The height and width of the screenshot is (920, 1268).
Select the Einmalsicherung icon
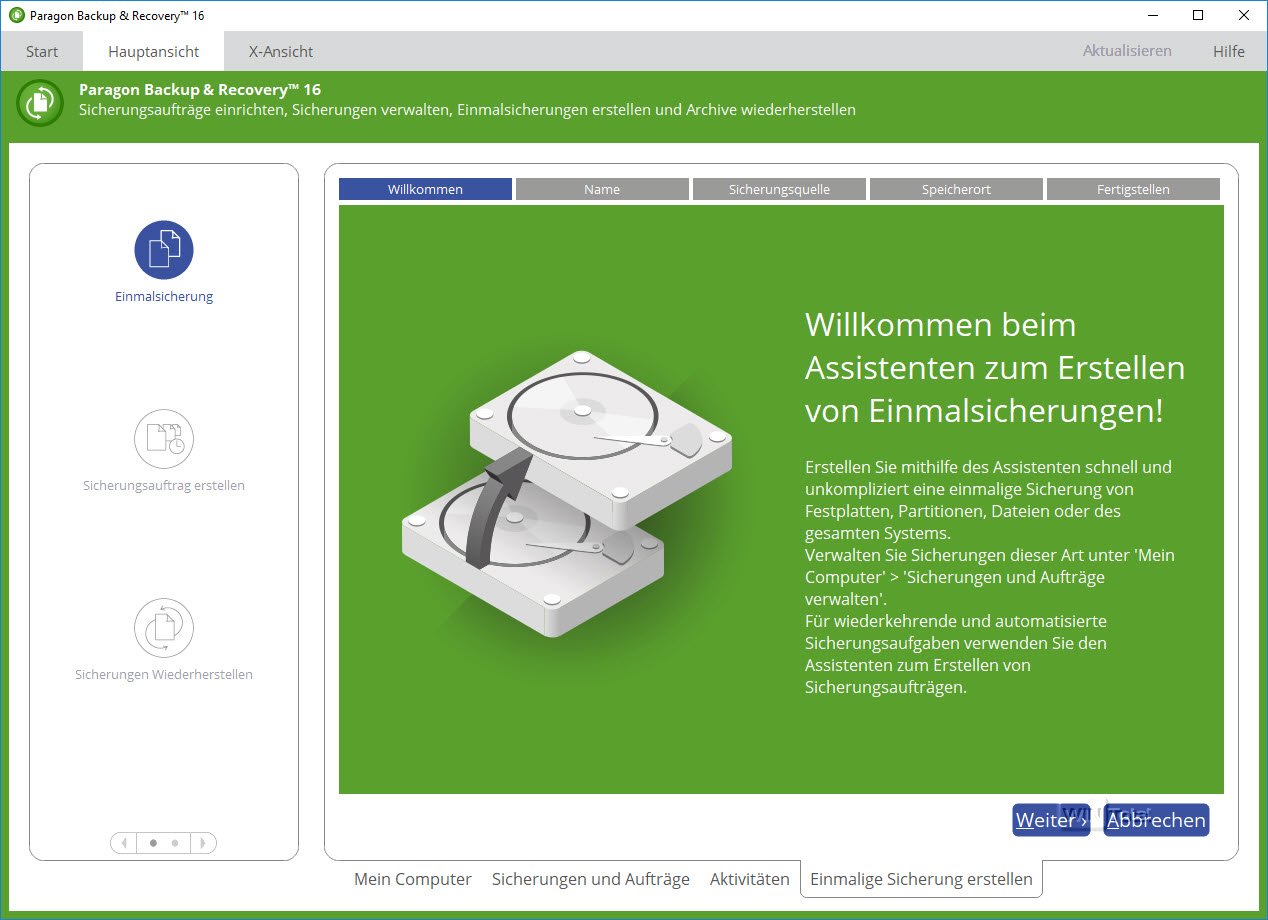(164, 250)
